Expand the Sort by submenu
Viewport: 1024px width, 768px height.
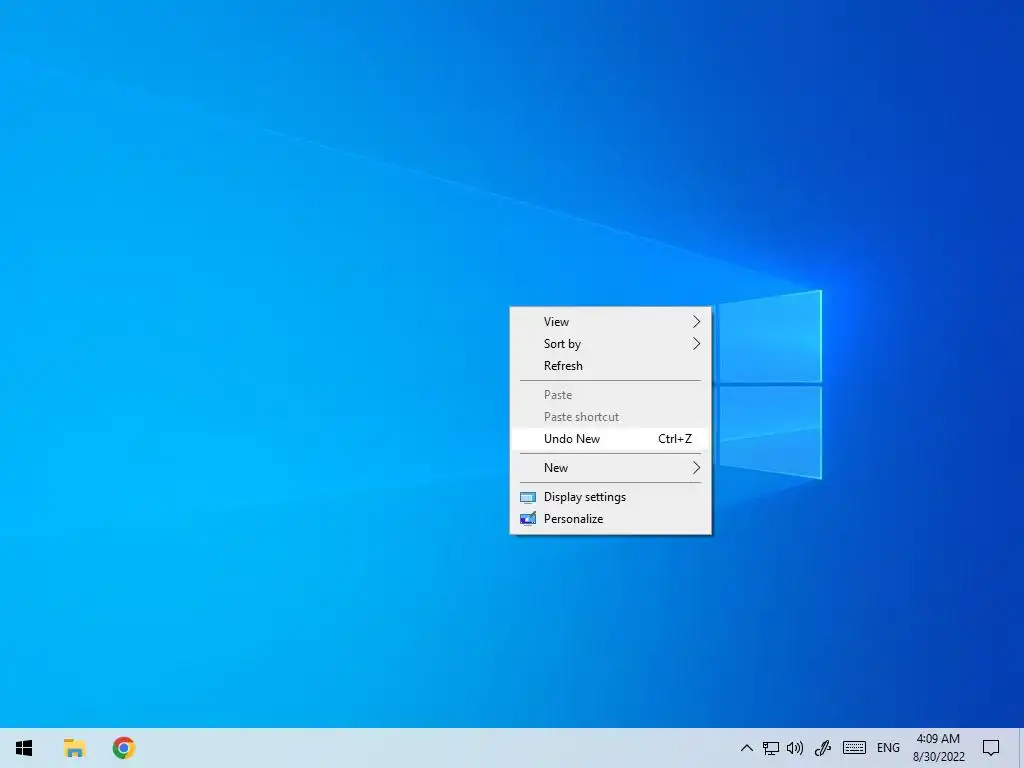tap(611, 344)
